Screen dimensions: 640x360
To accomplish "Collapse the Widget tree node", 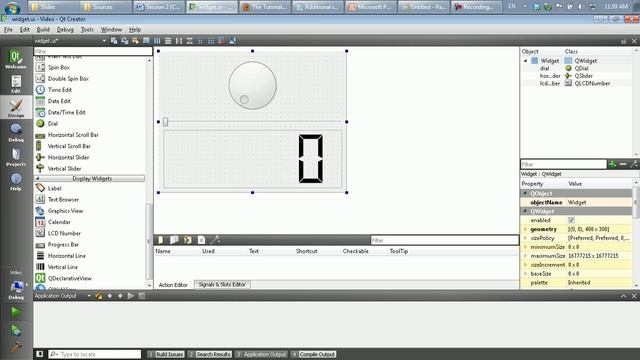I will click(526, 61).
